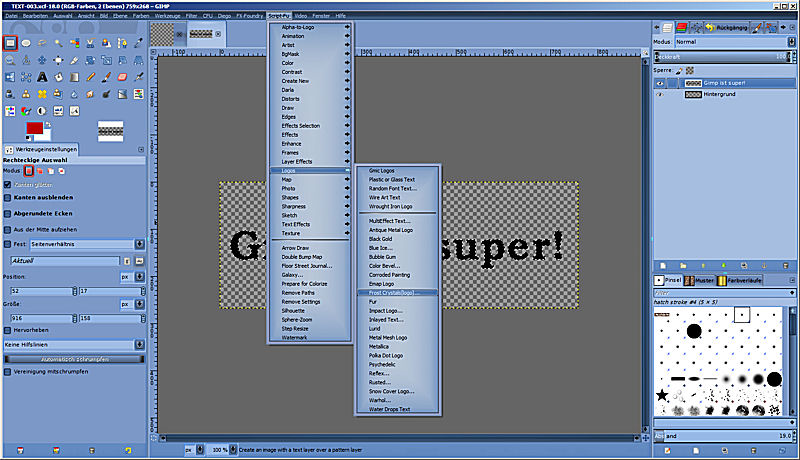Click Automatisch schrumpfen button
The height and width of the screenshot is (460, 800).
(x=74, y=360)
